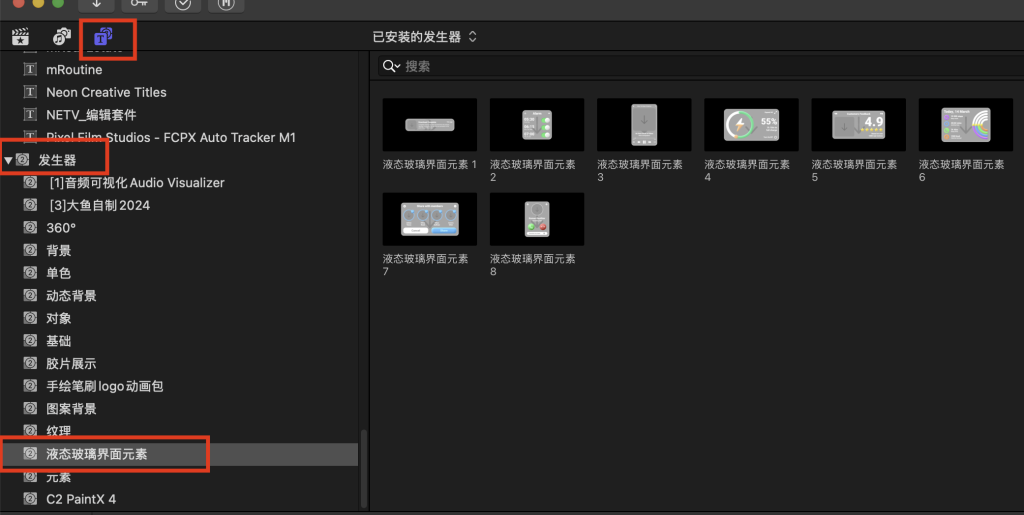This screenshot has width=1024, height=515.
Task: Open the 已安装的发生器 dropdown
Action: 424,37
